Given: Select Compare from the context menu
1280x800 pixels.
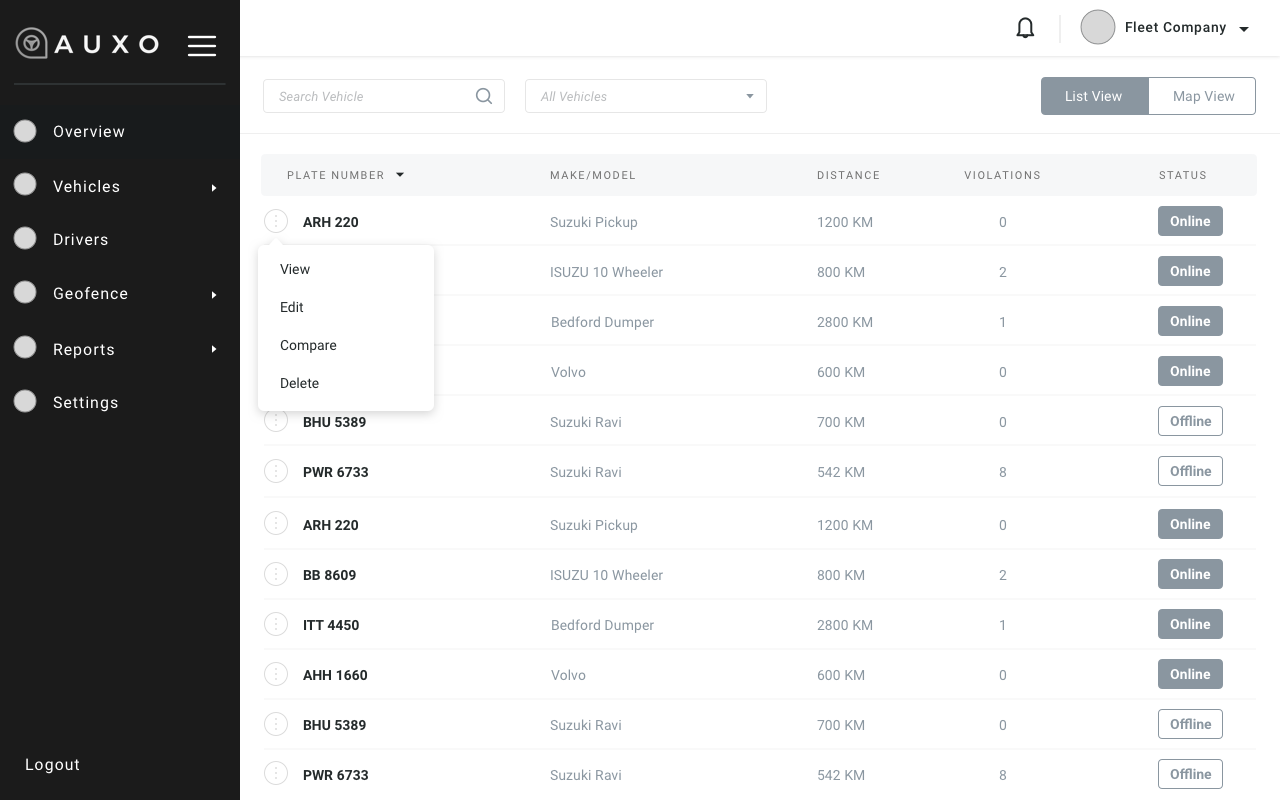Looking at the screenshot, I should (308, 345).
